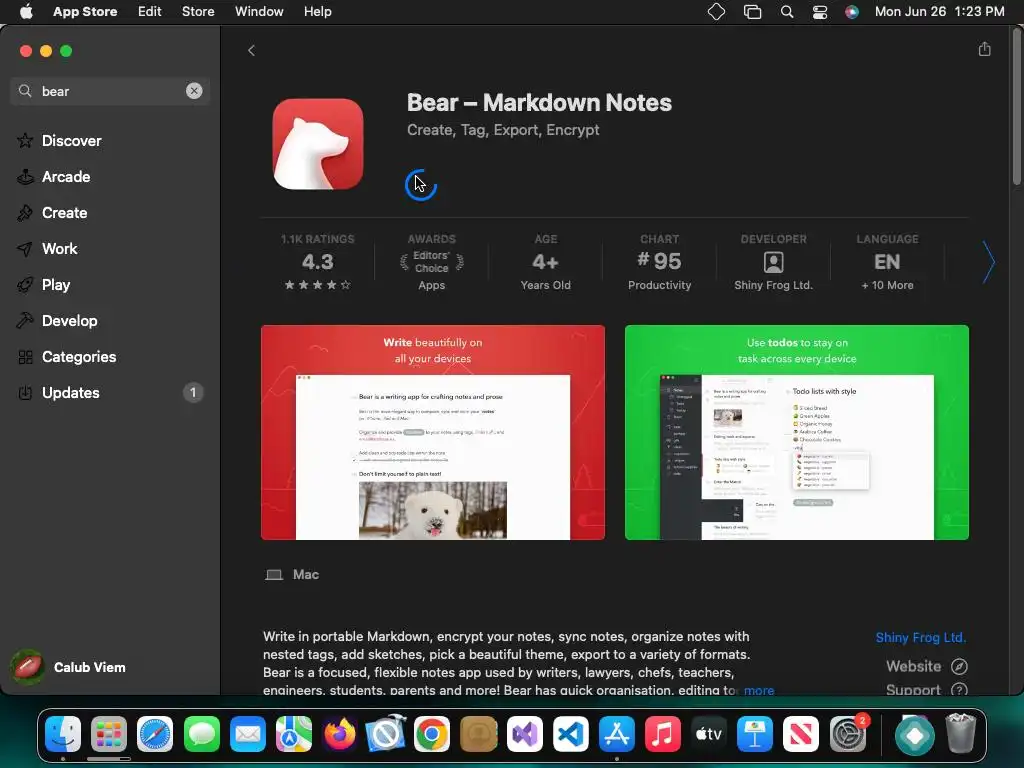Open the red 'Write beautifully' screenshot
Viewport: 1024px width, 768px height.
[433, 432]
